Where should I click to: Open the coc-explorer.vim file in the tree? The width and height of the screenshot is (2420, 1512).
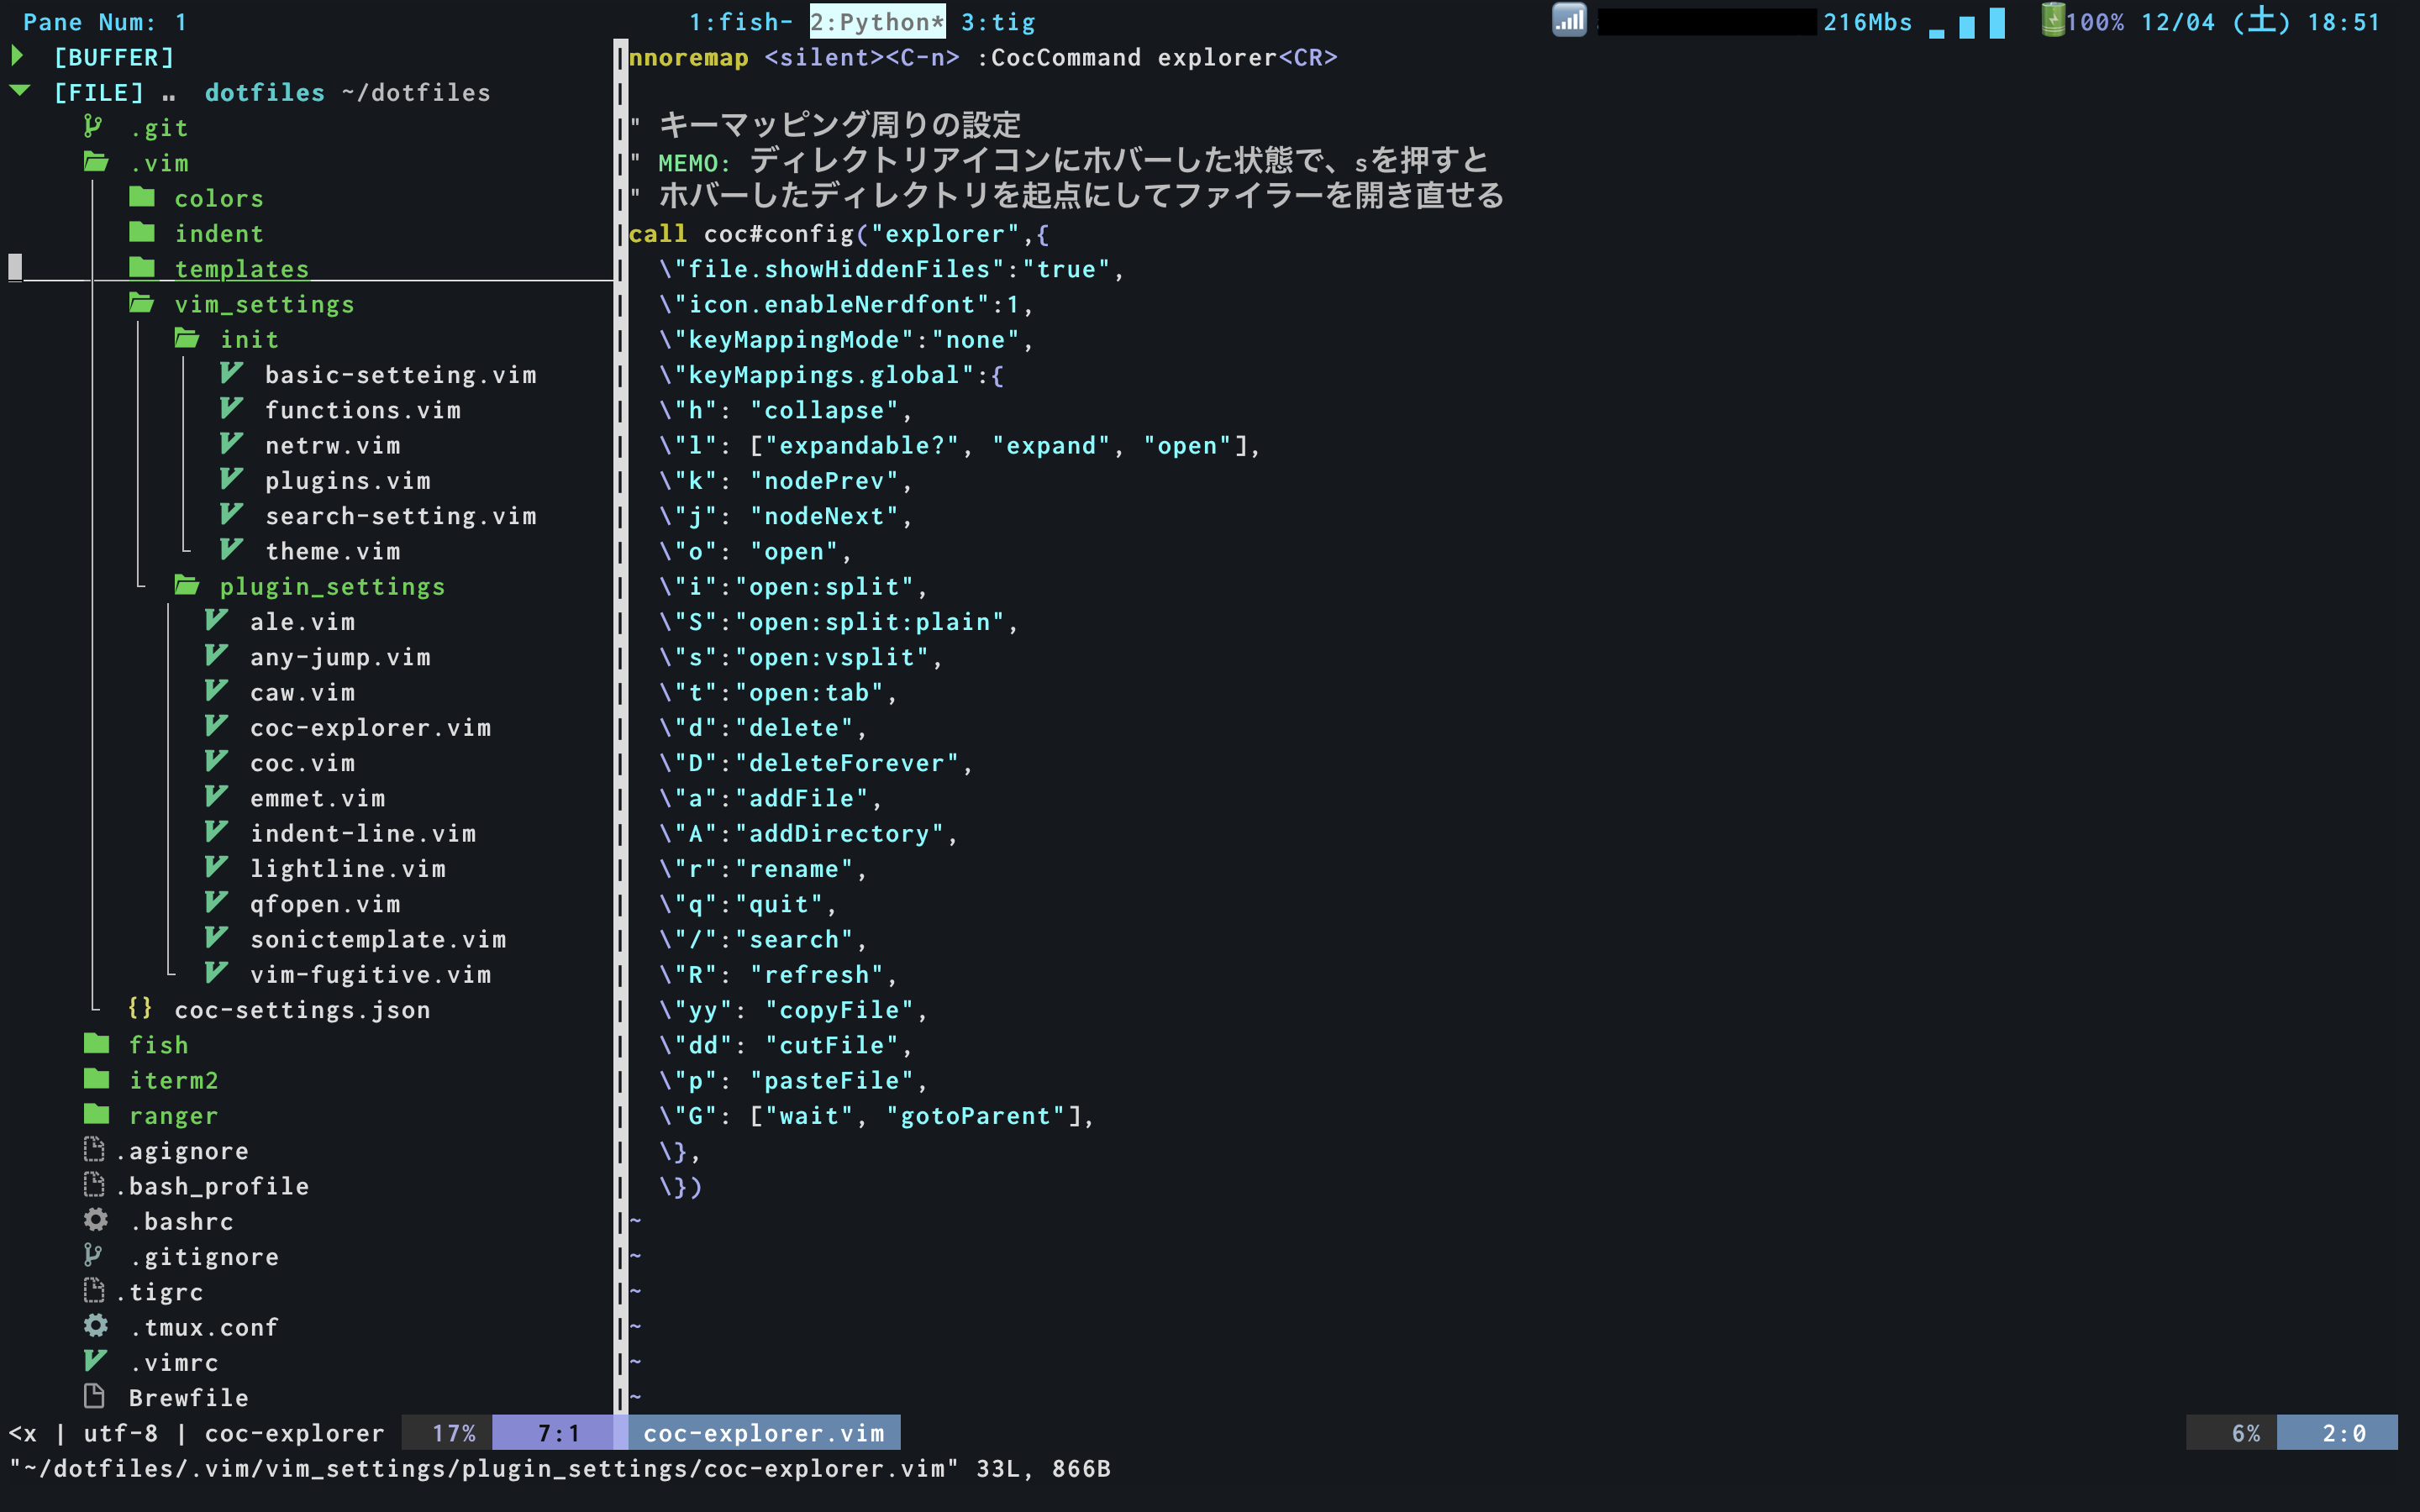click(370, 727)
